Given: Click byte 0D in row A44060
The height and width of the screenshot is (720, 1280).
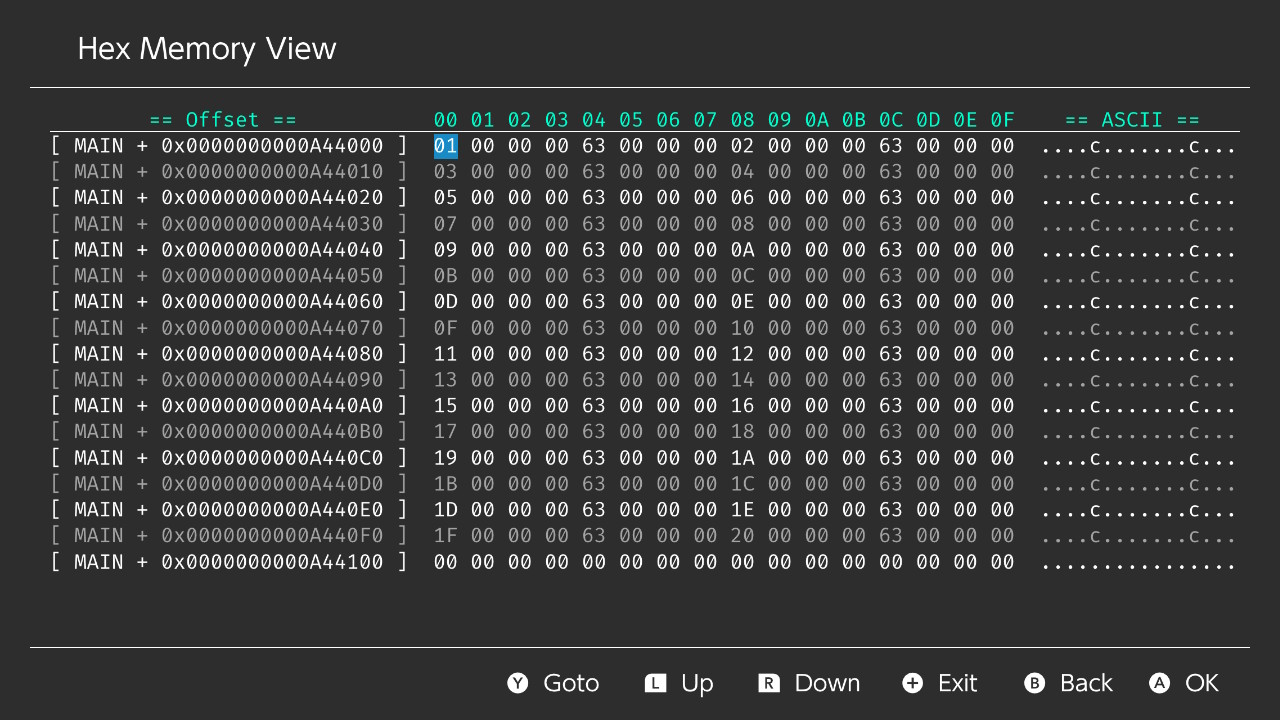Looking at the screenshot, I should pyautogui.click(x=445, y=302).
